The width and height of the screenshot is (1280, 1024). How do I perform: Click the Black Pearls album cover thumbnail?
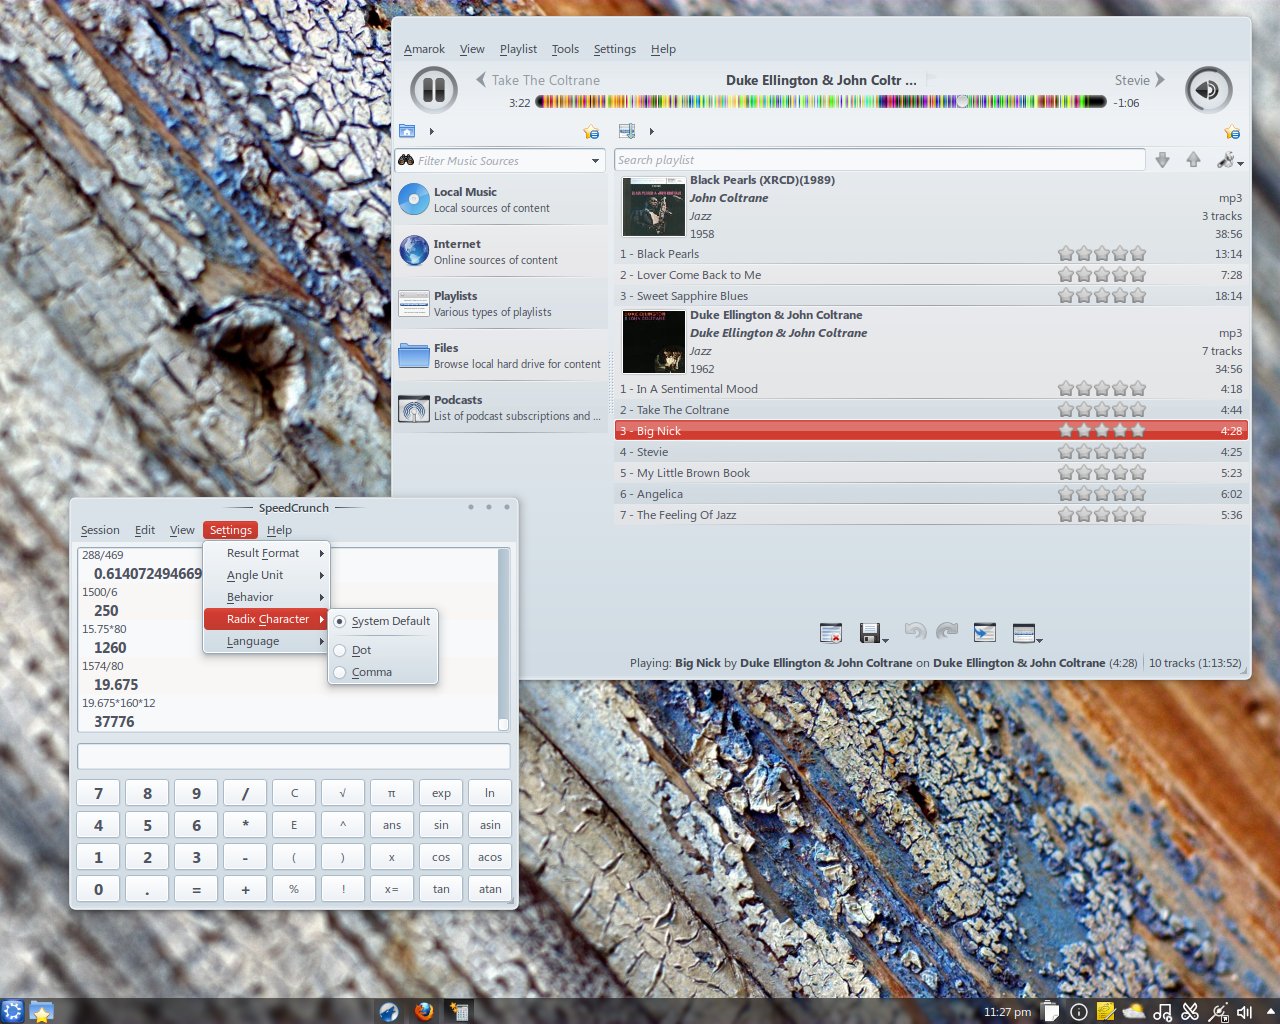click(x=654, y=207)
